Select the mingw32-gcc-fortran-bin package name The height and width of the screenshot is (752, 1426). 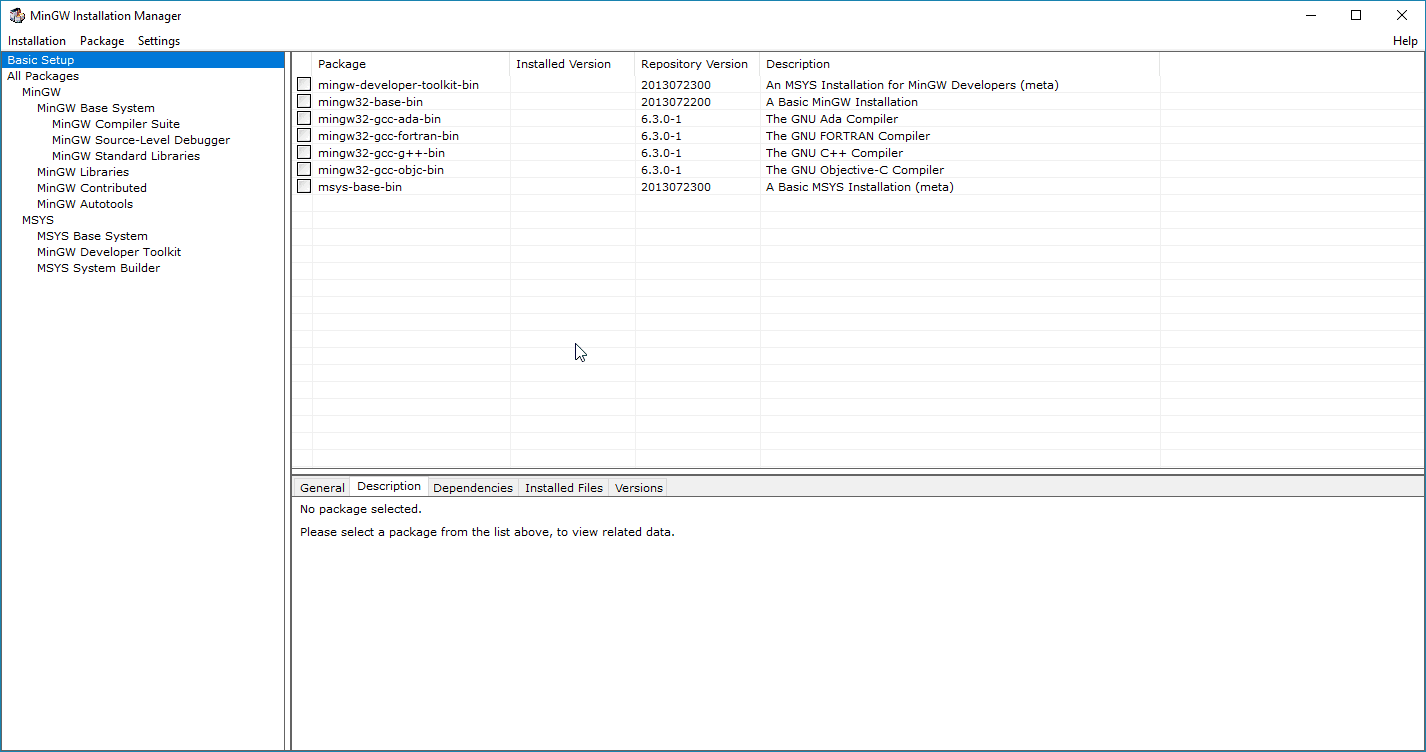[x=388, y=136]
